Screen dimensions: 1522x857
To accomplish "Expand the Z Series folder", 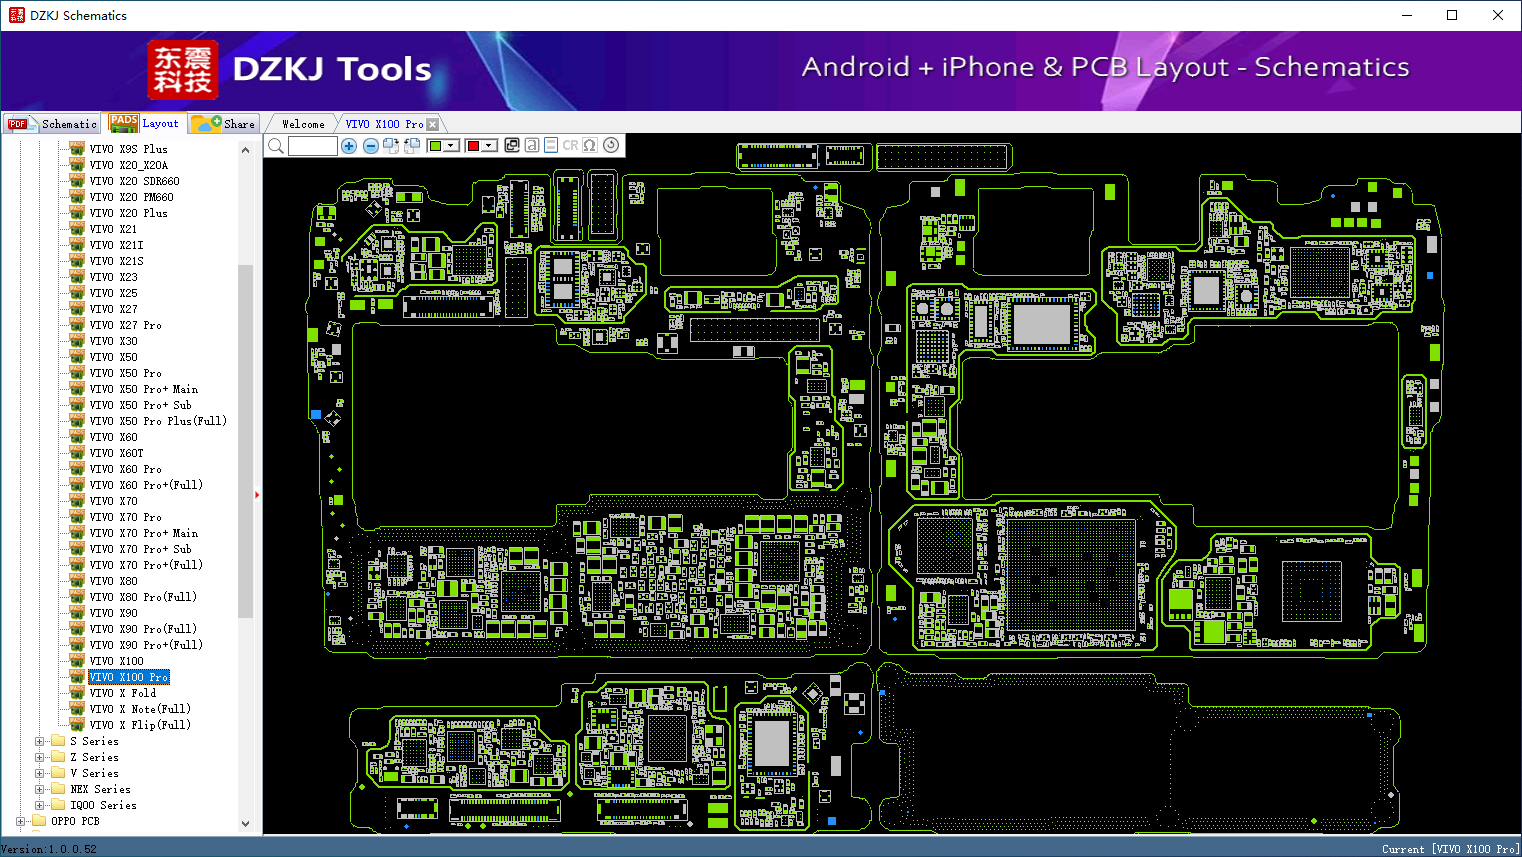I will point(40,758).
